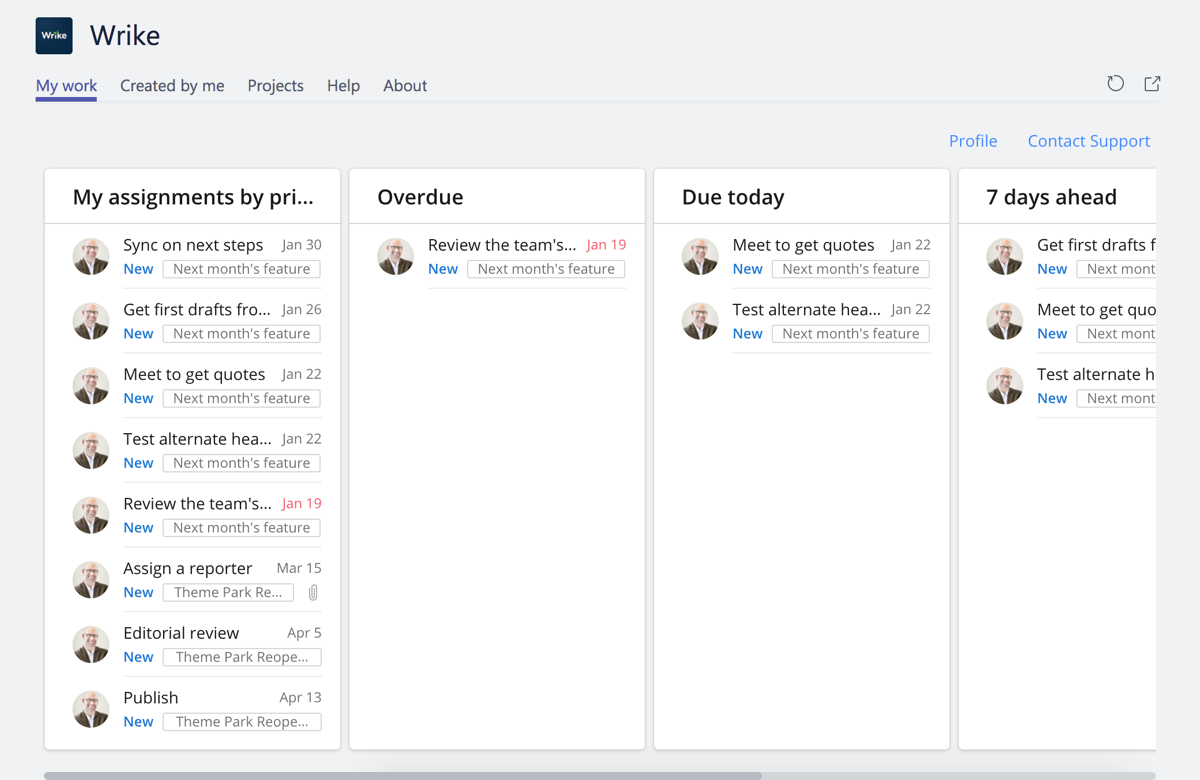Click the avatar next to the Publish task

(x=91, y=709)
